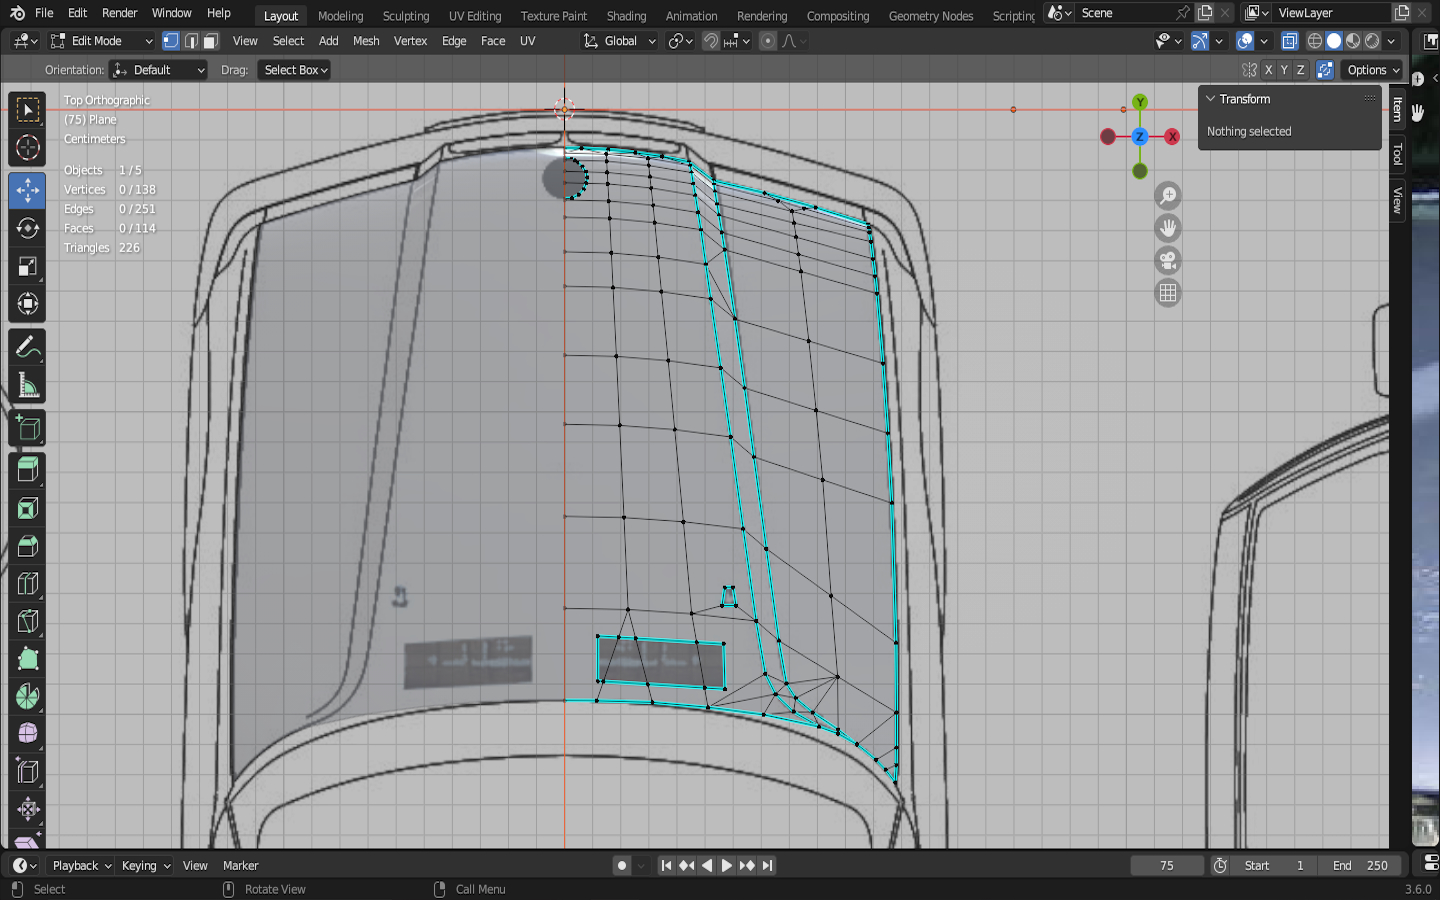Select the Scale tool
This screenshot has width=1440, height=900.
[28, 266]
